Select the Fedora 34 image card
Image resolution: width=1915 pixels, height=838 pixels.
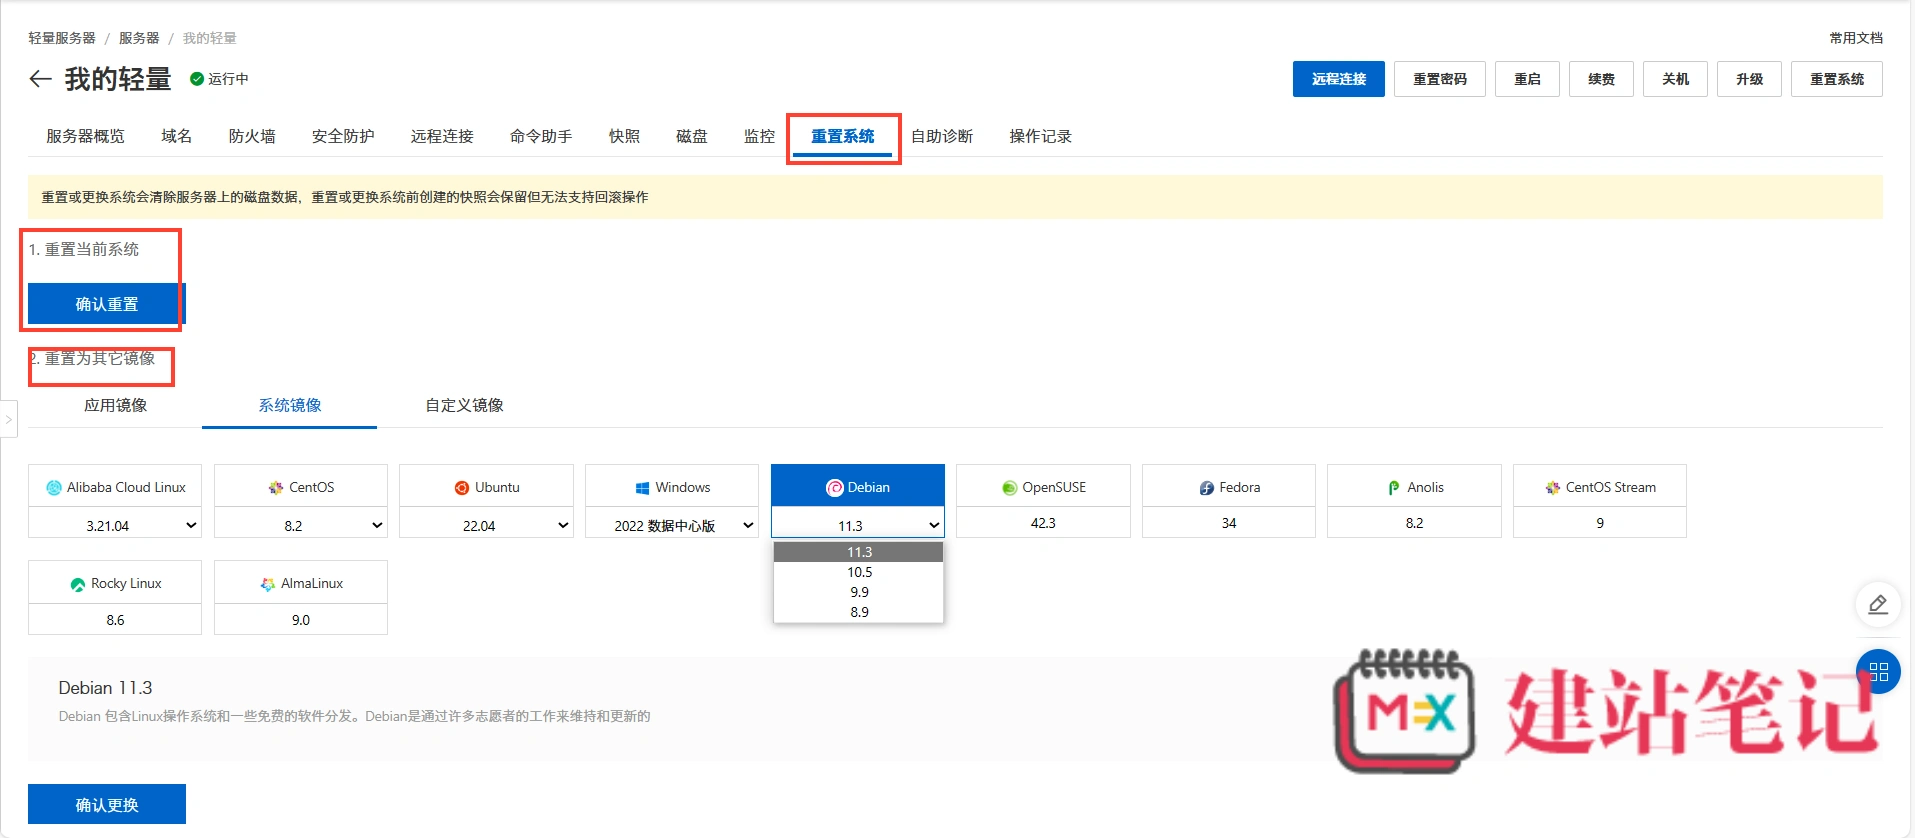(x=1229, y=501)
